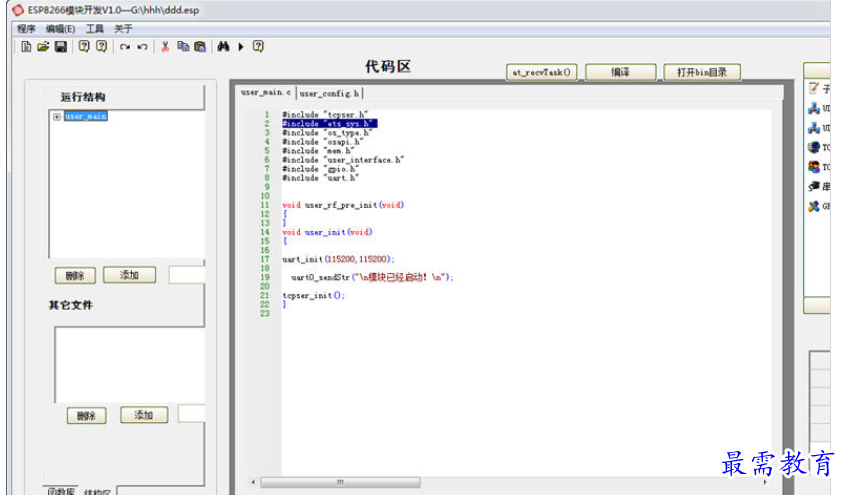Screen dimensions: 843x495
Task: Click the uart0_sendStr code line
Action: (x=372, y=277)
